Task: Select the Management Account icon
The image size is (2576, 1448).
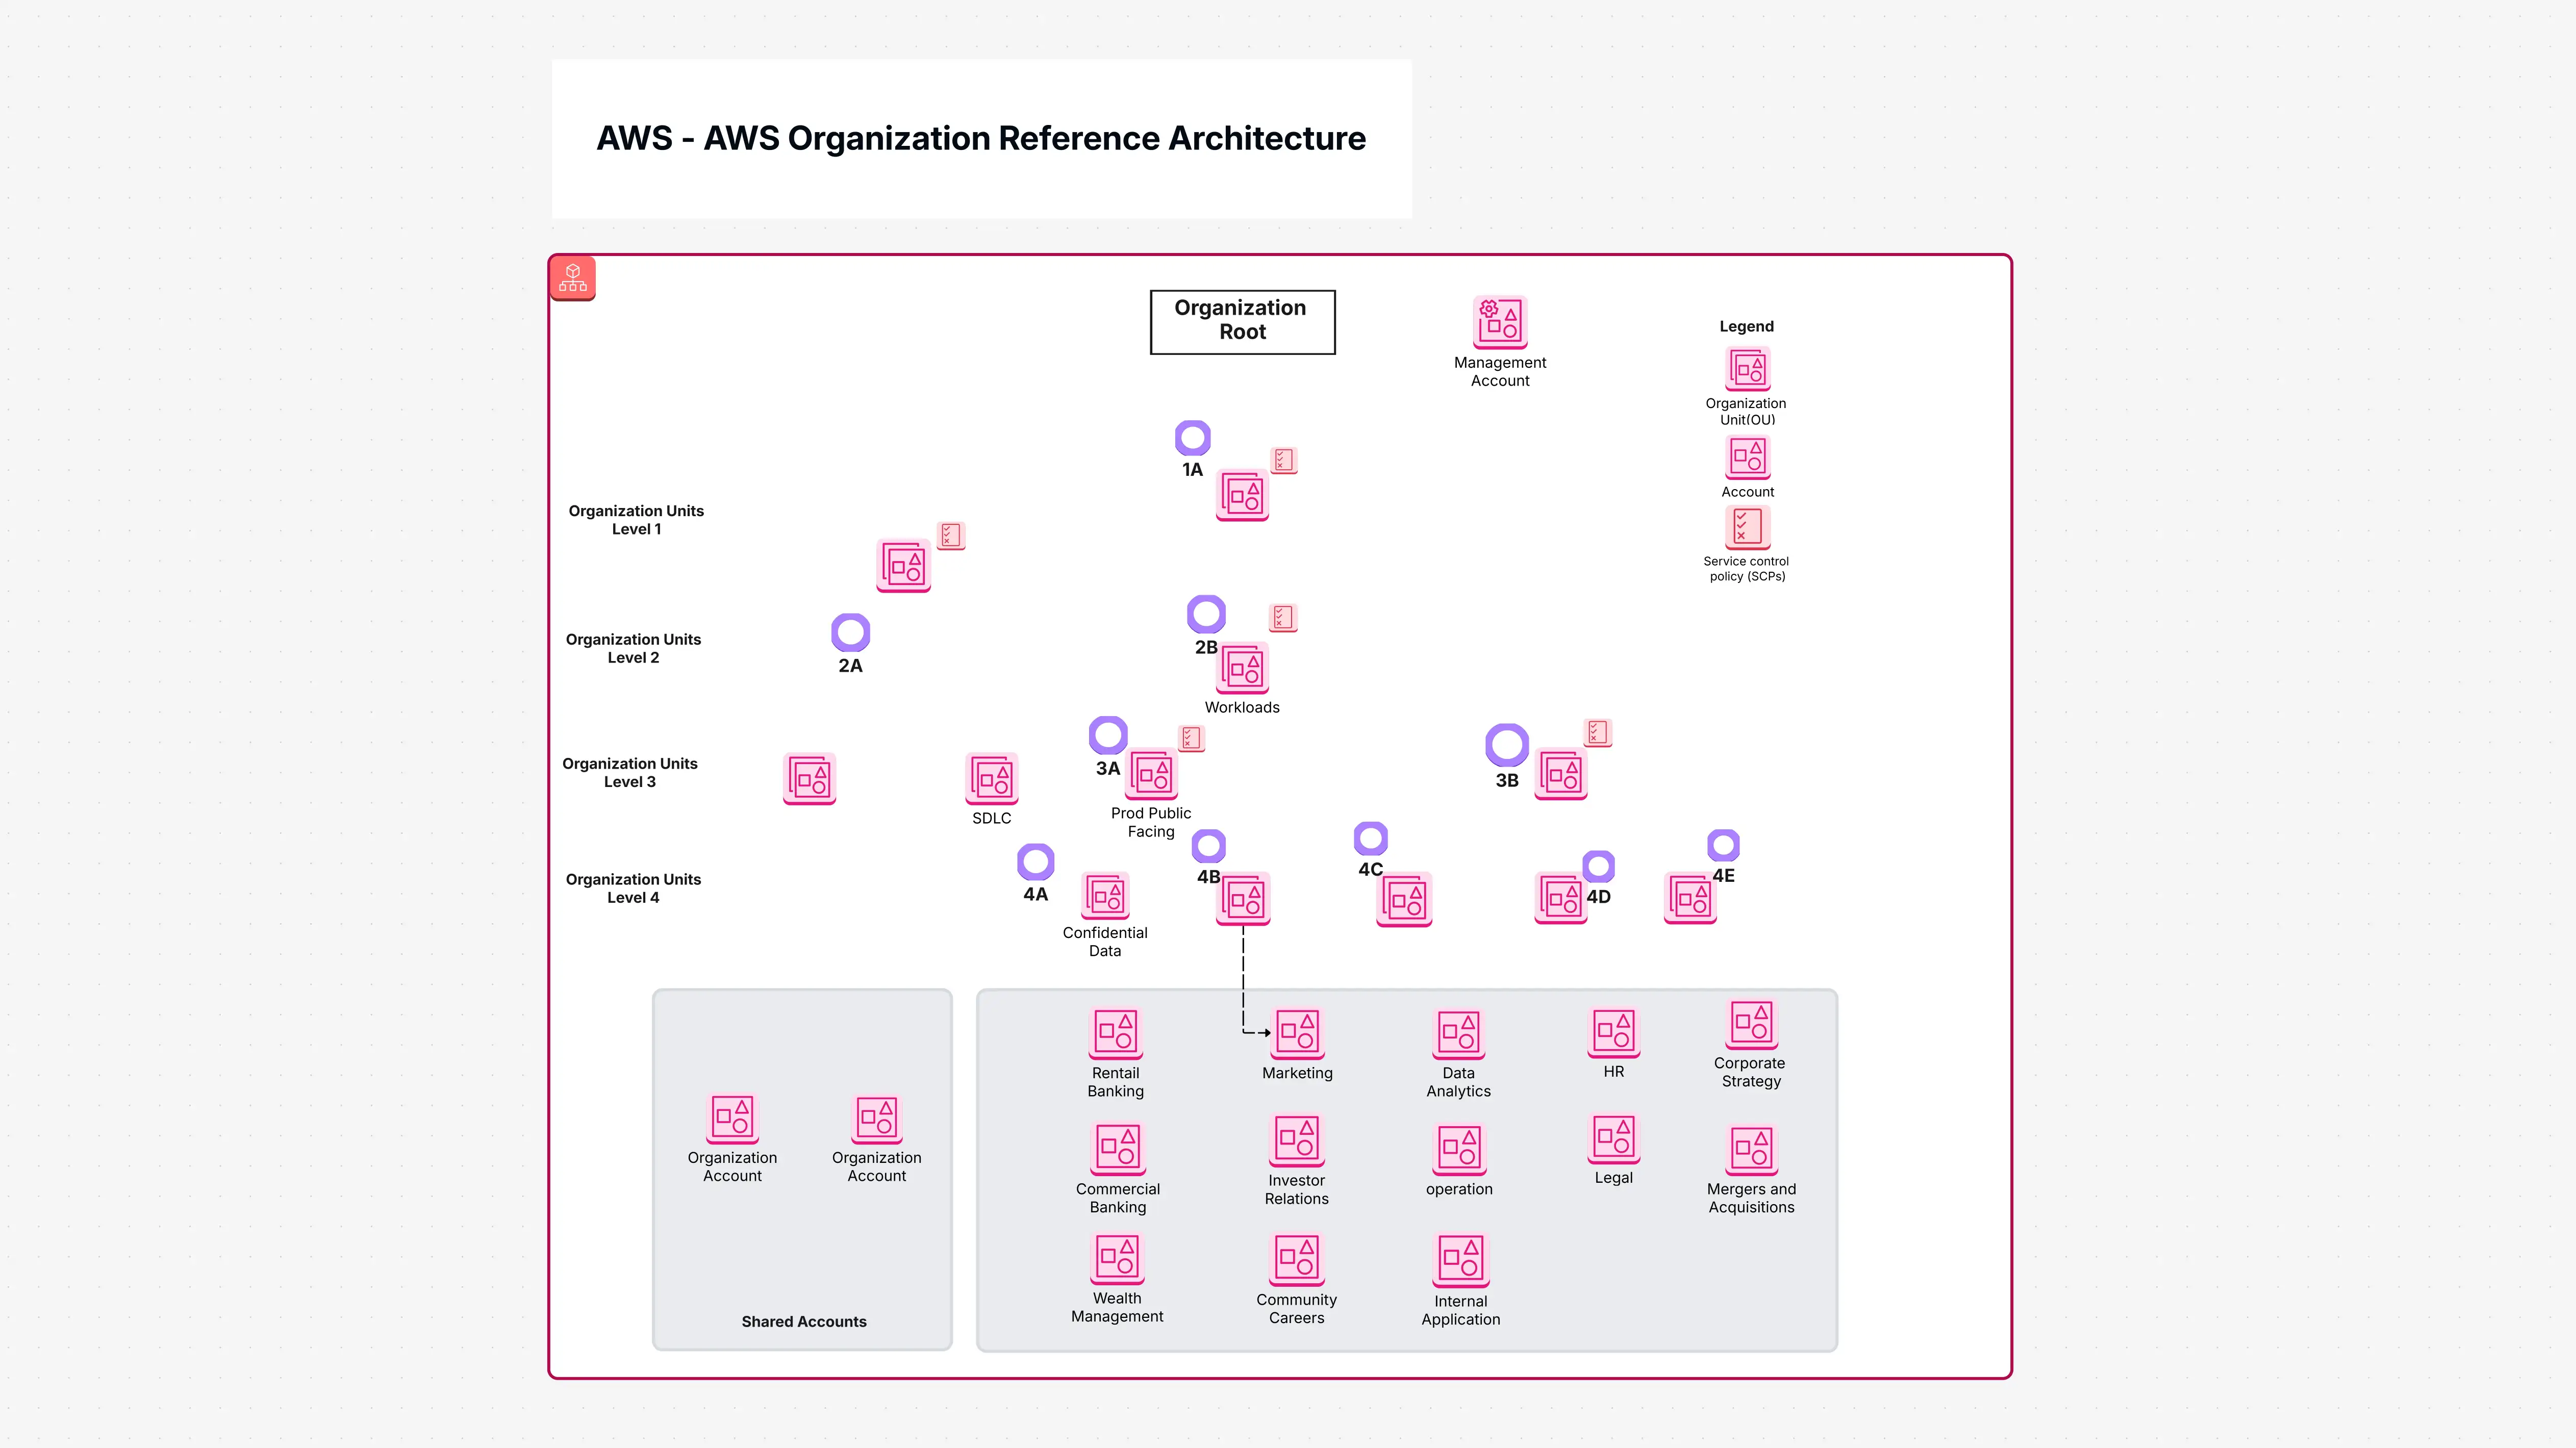Action: point(1499,320)
